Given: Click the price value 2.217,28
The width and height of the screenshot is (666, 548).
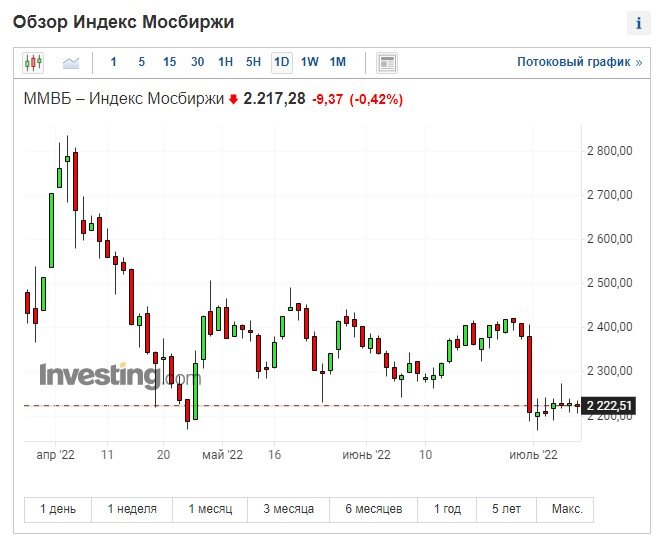Looking at the screenshot, I should pos(274,99).
